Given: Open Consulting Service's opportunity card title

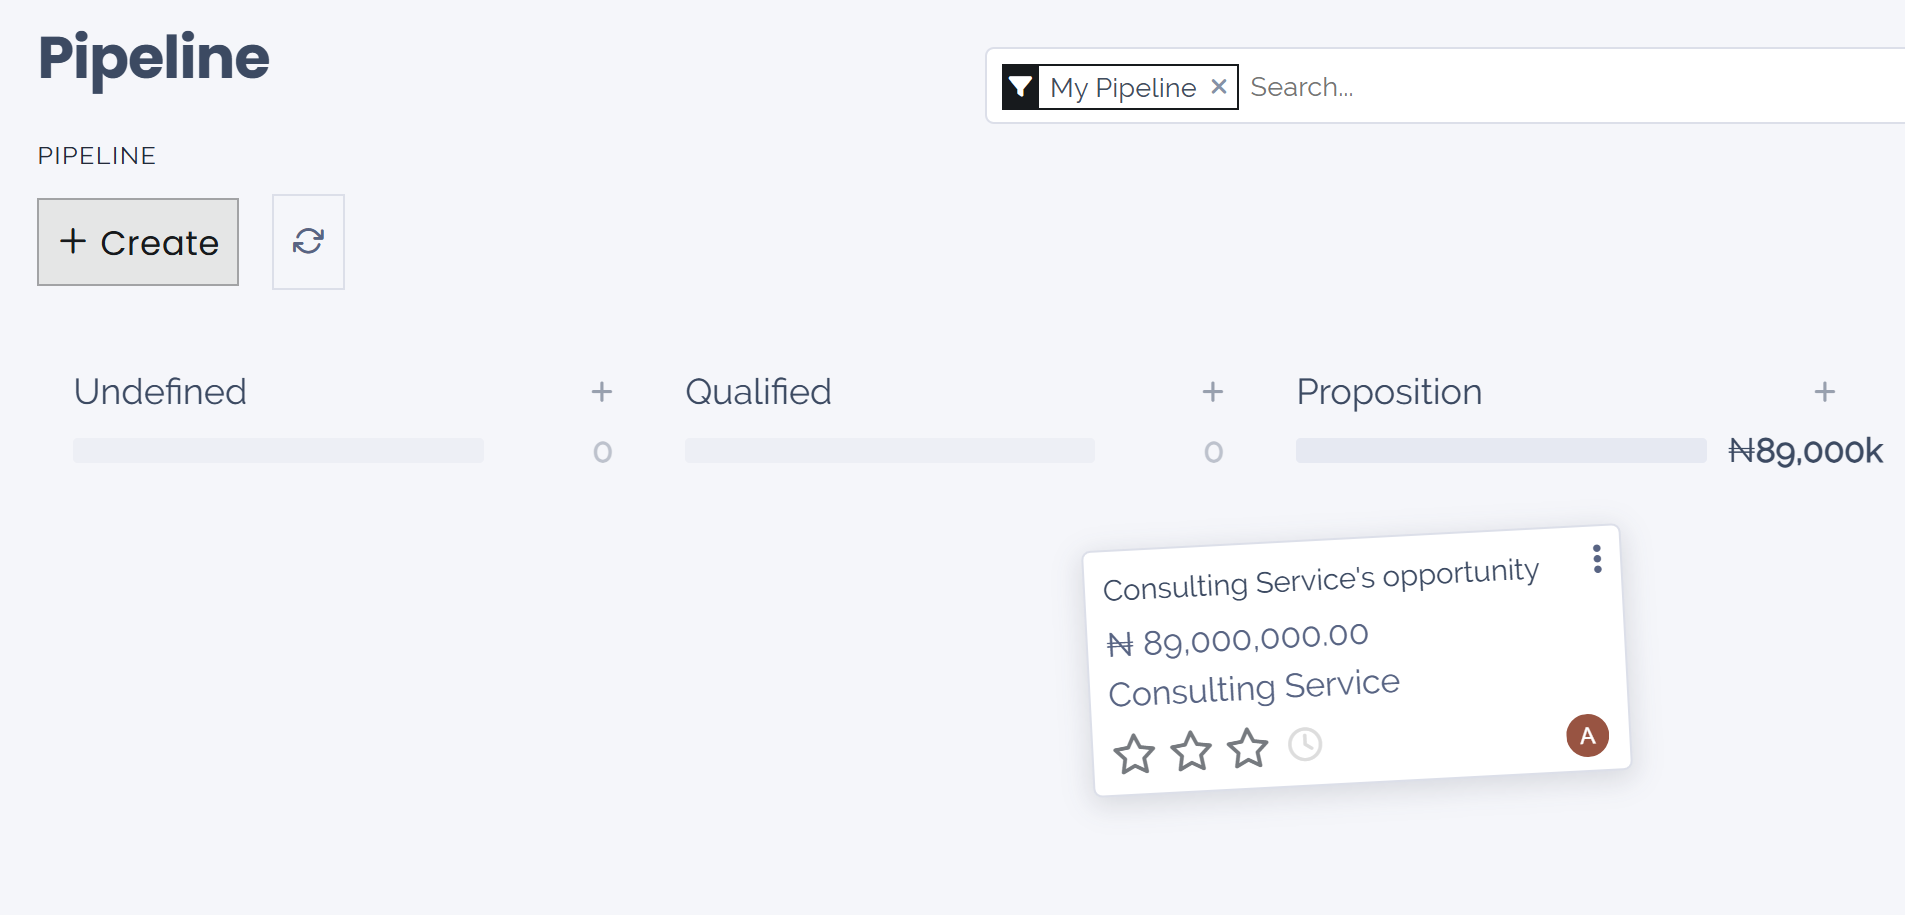Looking at the screenshot, I should [x=1320, y=579].
